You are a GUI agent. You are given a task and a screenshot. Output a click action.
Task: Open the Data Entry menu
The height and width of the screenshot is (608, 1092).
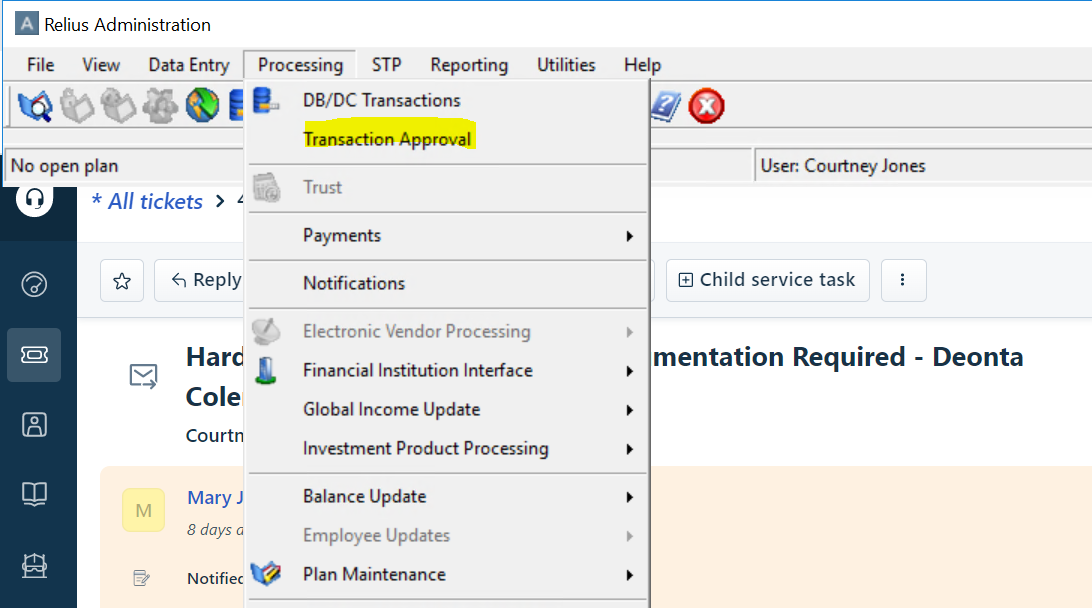189,65
